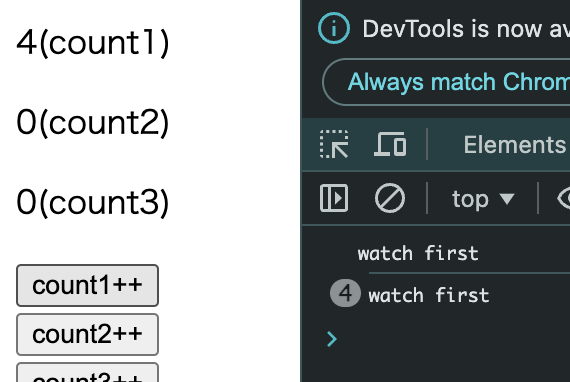The image size is (570, 382).
Task: Click the repeat count badge 4
Action: click(345, 293)
